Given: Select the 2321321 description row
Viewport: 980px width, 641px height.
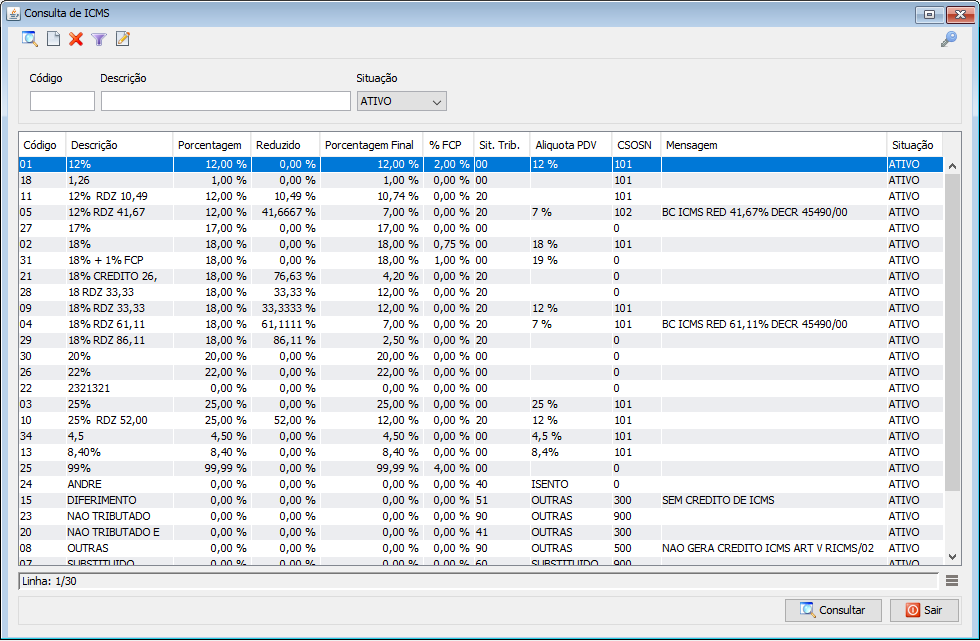Looking at the screenshot, I should [481, 389].
